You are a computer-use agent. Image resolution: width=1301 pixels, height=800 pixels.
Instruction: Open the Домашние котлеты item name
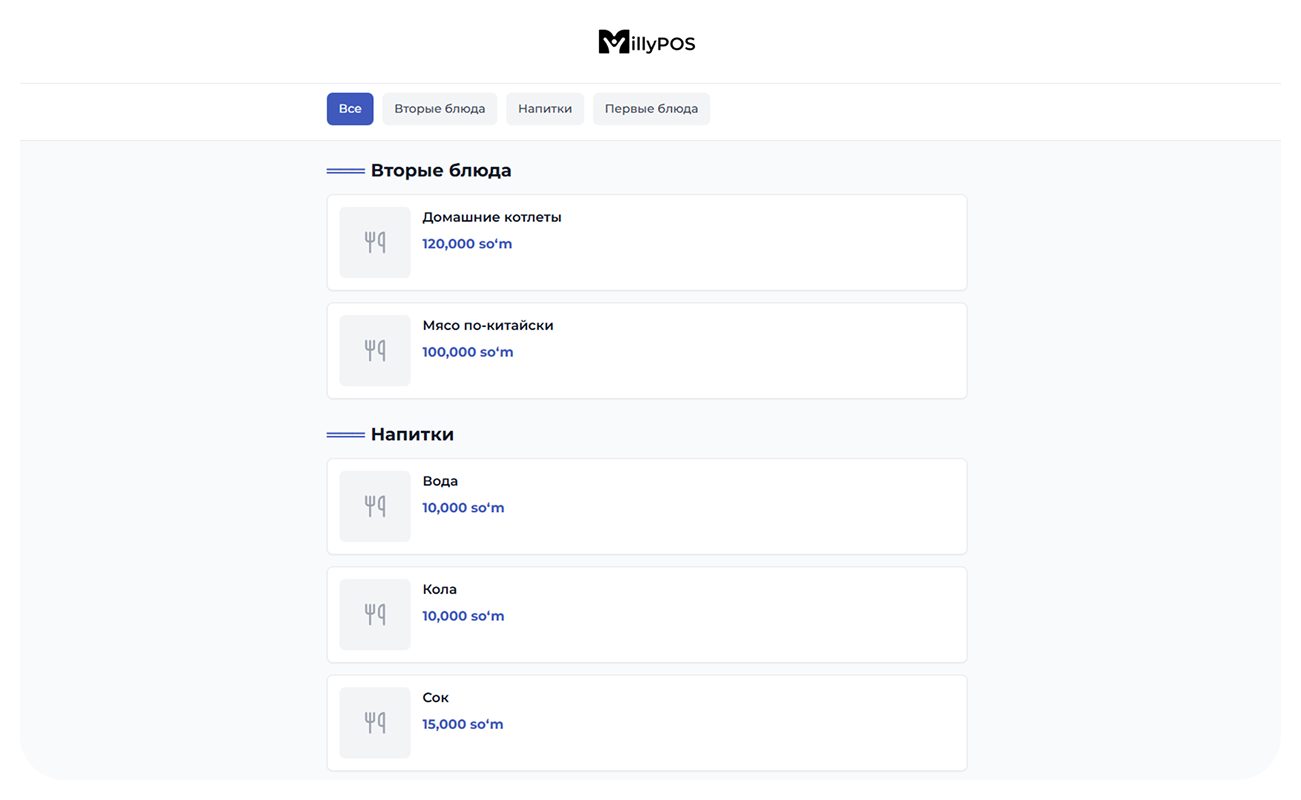[x=491, y=217]
